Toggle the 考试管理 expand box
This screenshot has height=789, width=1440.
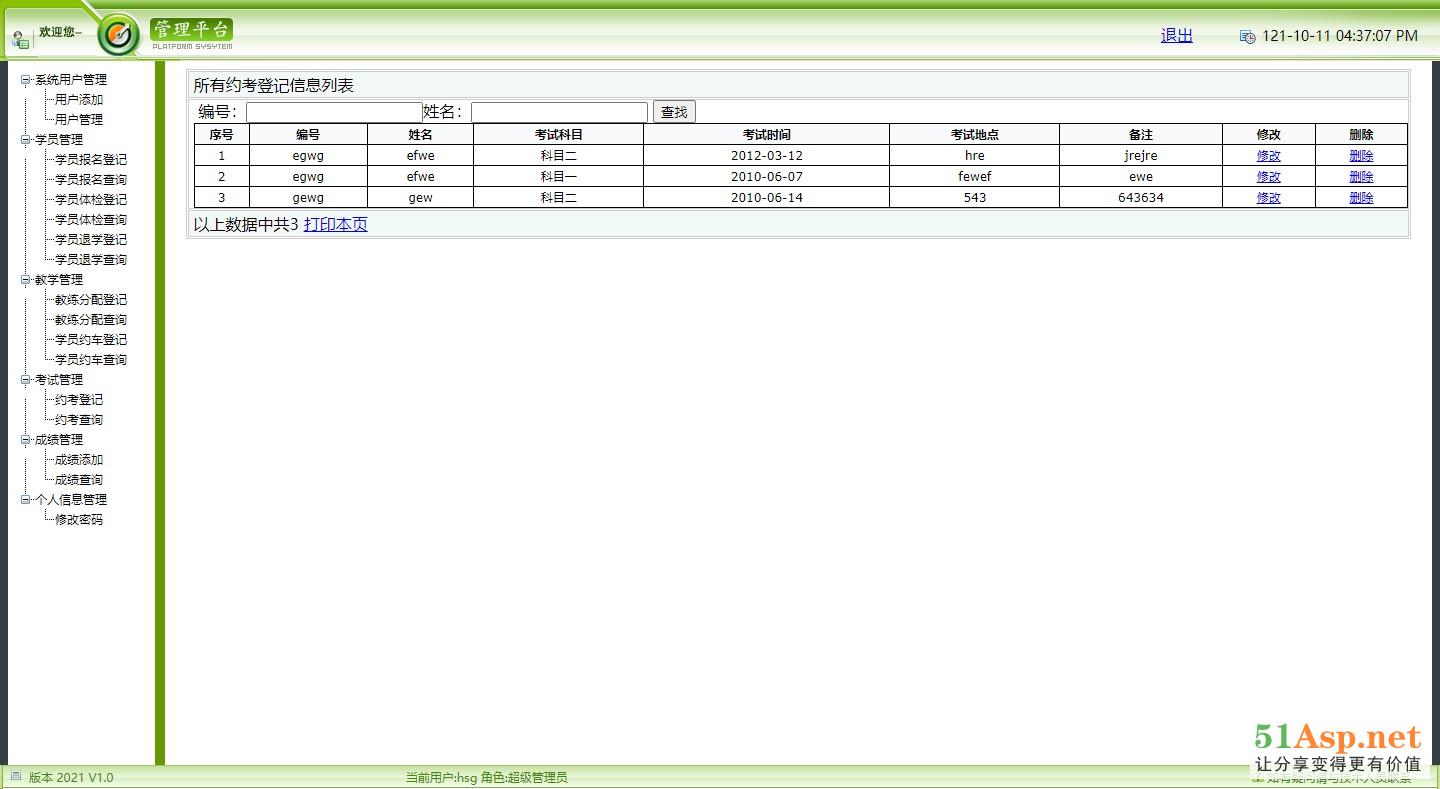click(x=26, y=380)
